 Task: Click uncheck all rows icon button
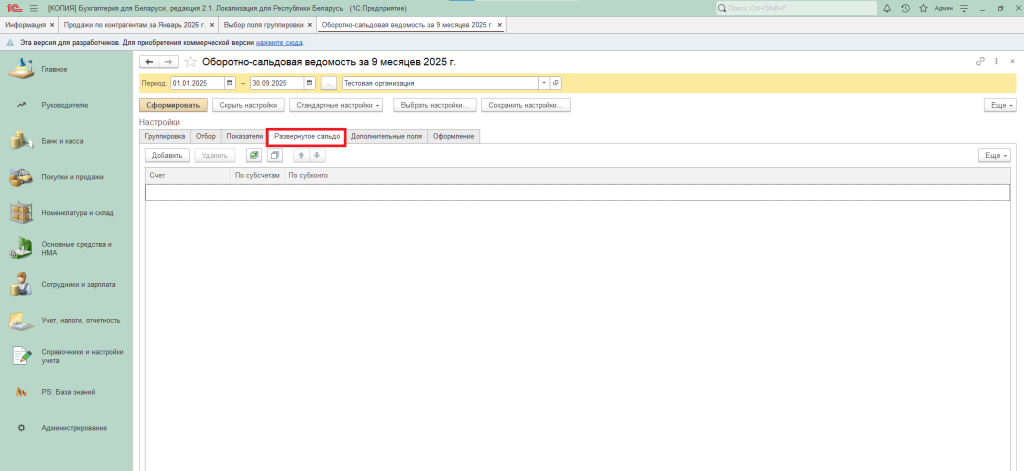pos(274,155)
